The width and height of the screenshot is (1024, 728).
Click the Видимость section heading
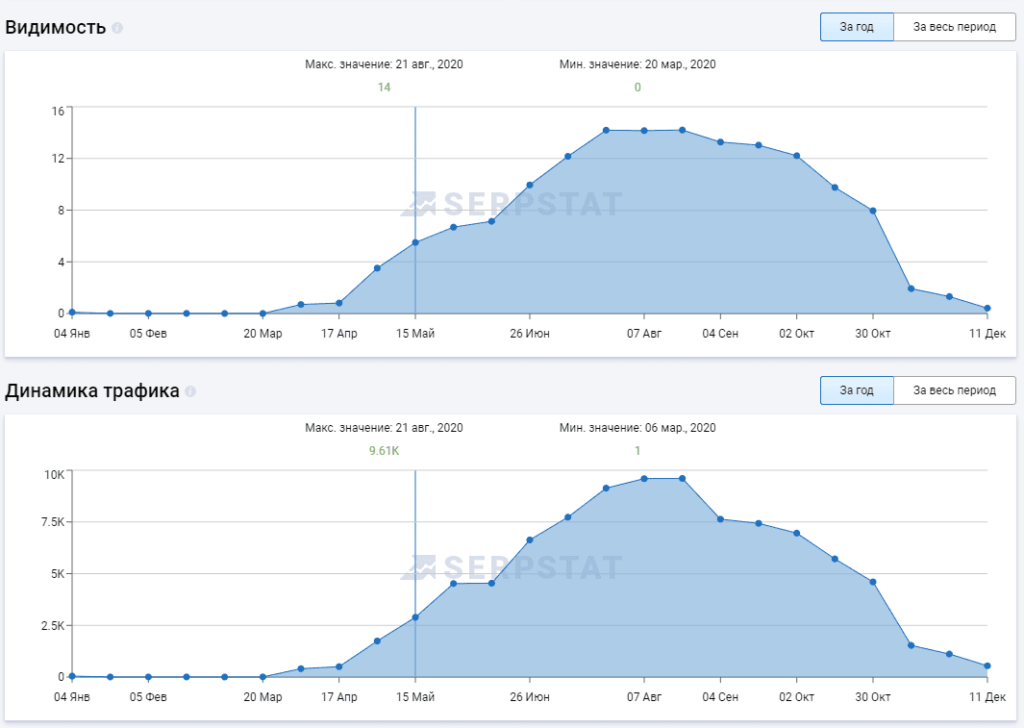56,27
